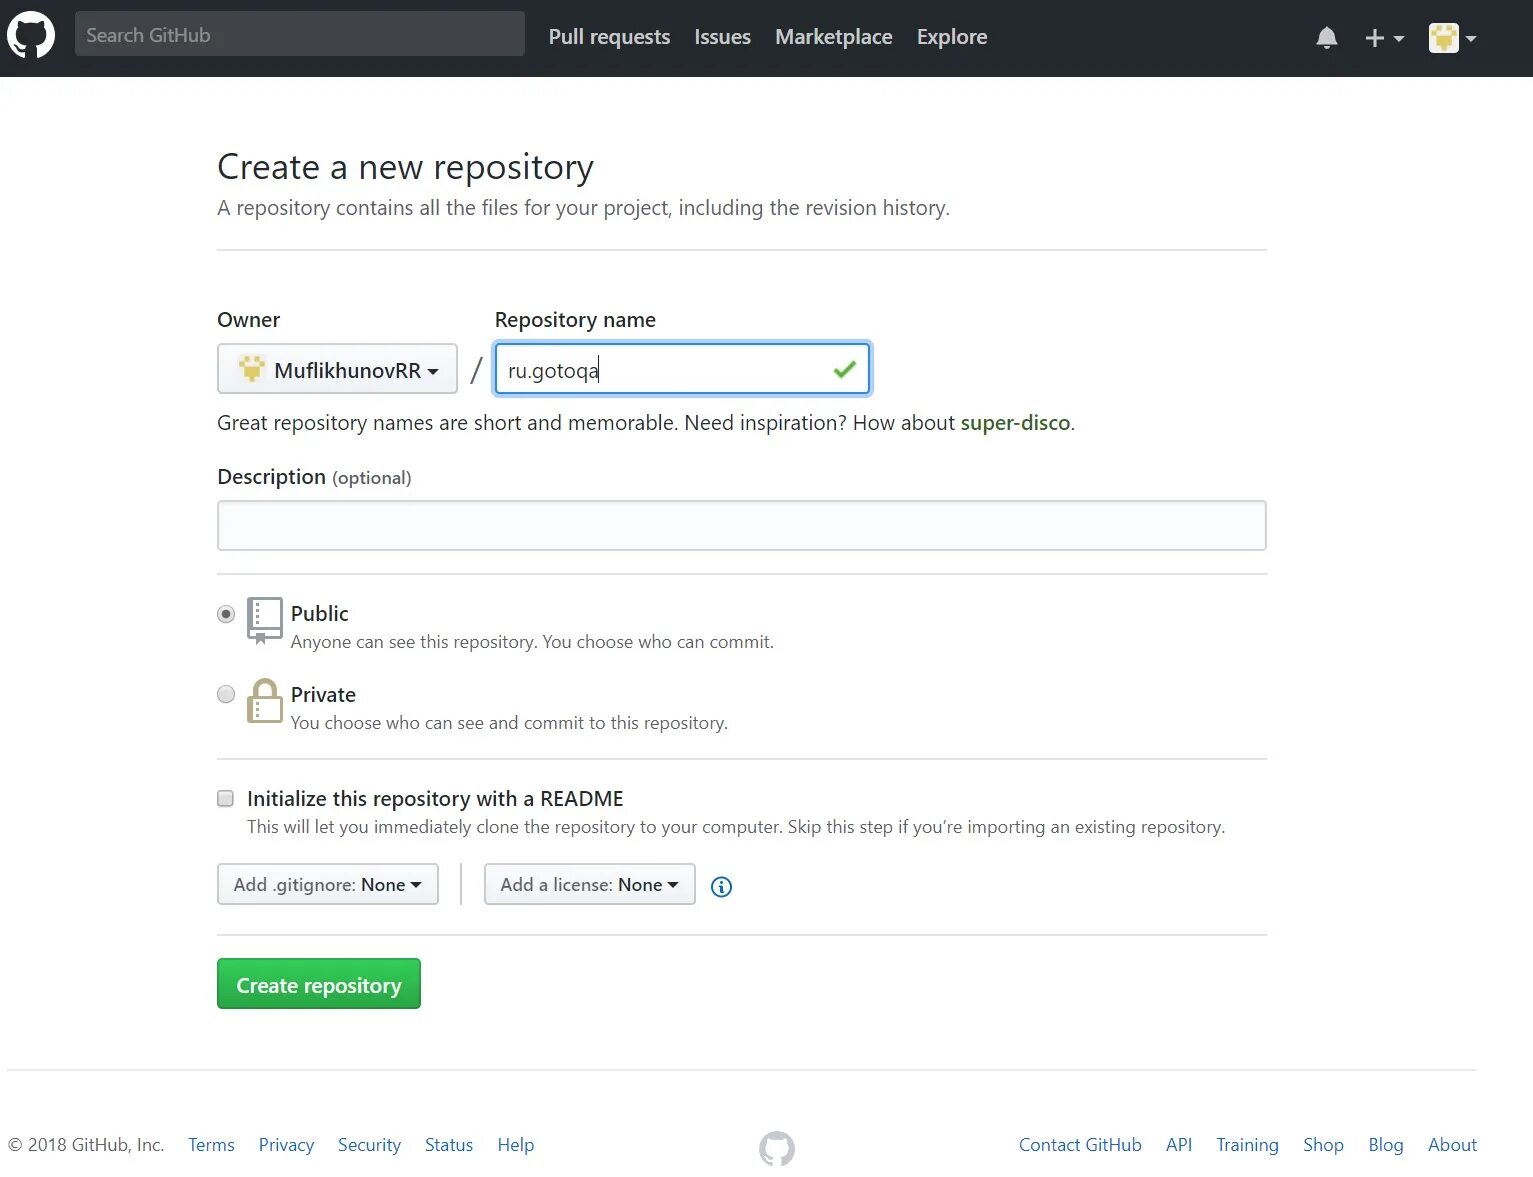Expand the Owner MuflikhunovRR dropdown
1533x1177 pixels.
tap(337, 369)
